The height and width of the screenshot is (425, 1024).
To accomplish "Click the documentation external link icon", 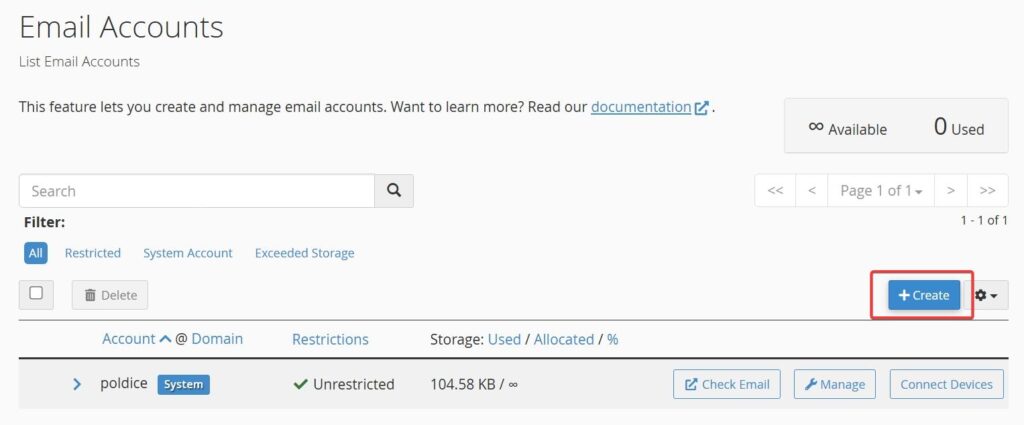I will (702, 108).
